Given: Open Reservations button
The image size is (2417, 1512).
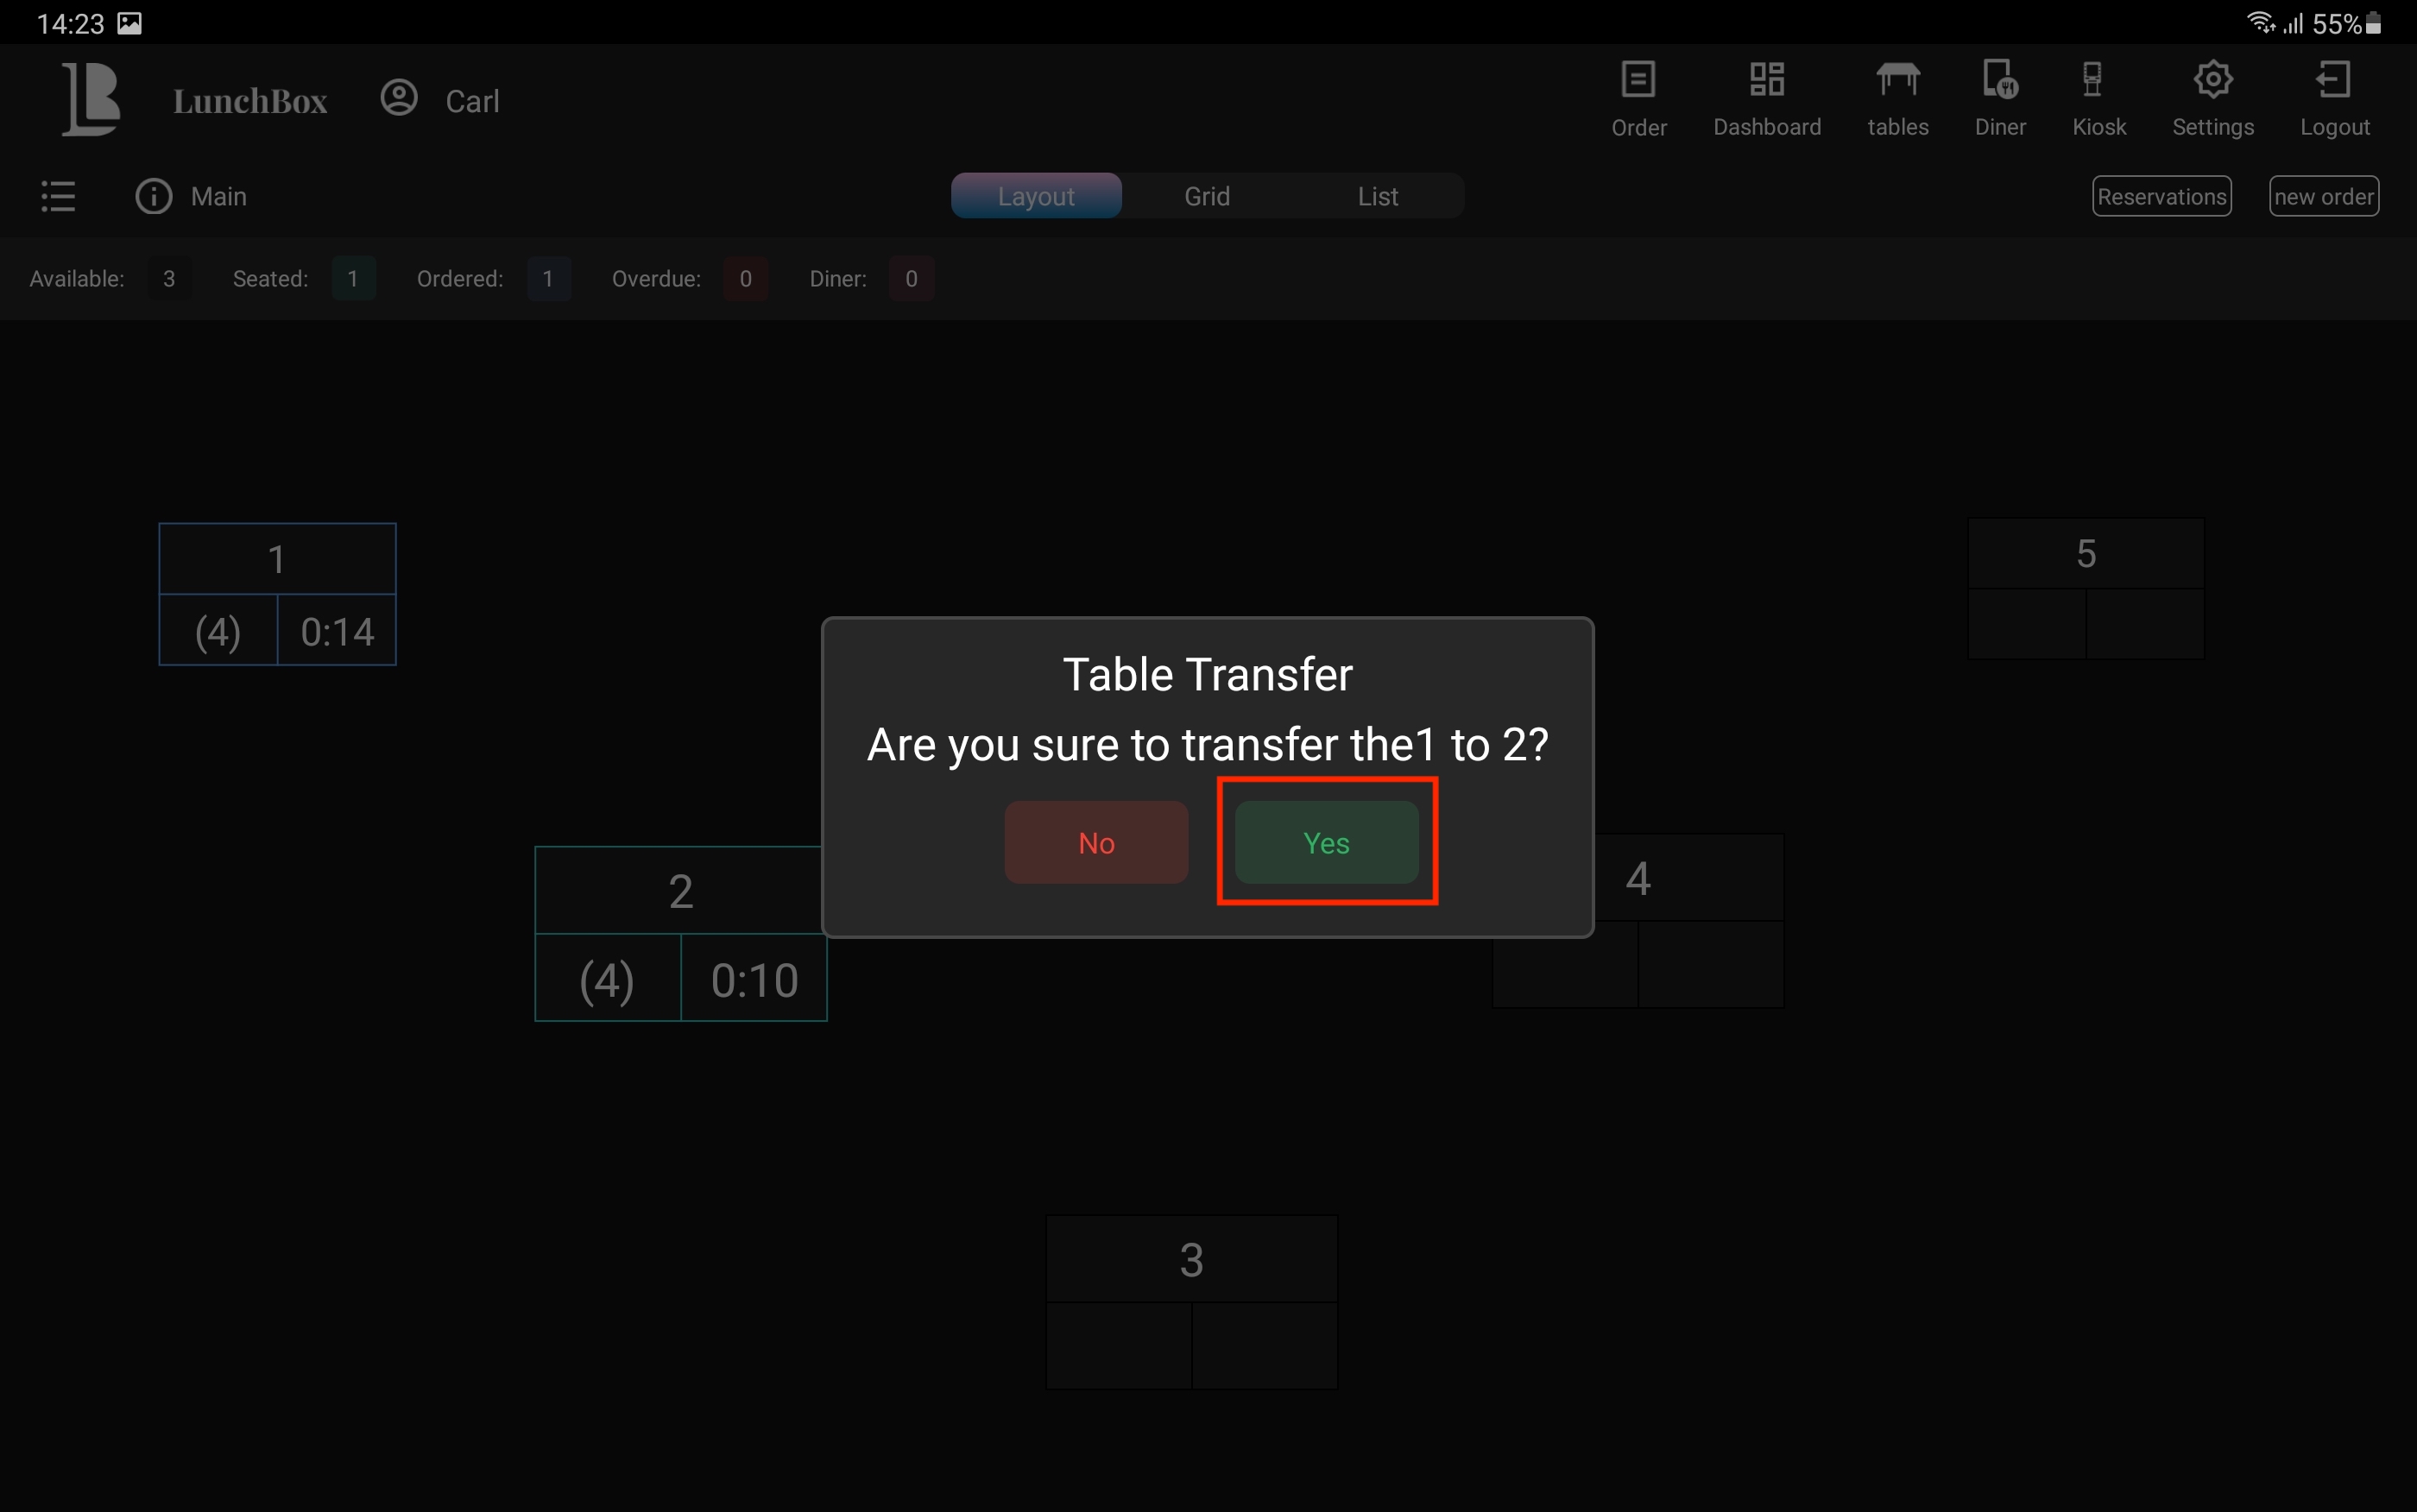Looking at the screenshot, I should tap(2161, 196).
